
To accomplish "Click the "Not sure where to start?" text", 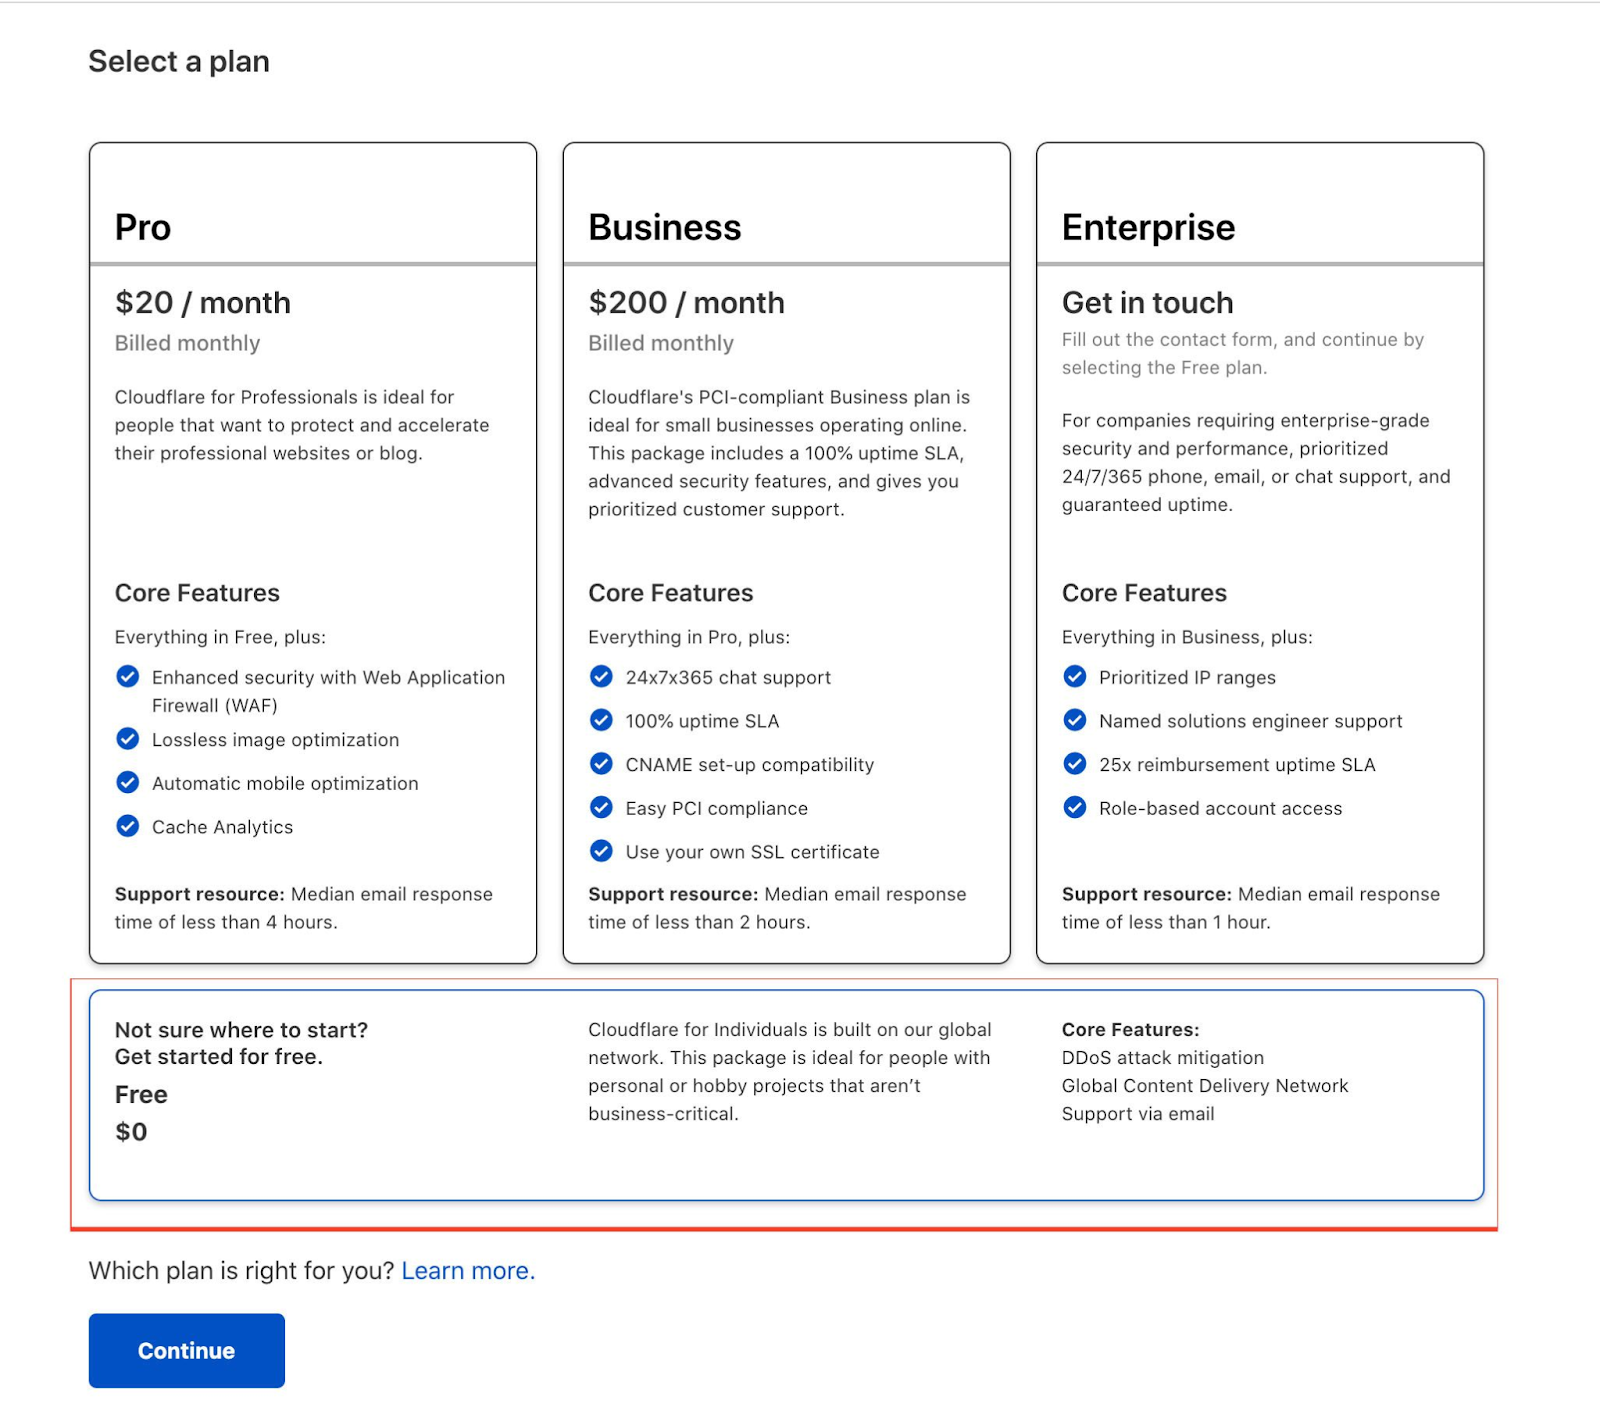I will 241,1030.
